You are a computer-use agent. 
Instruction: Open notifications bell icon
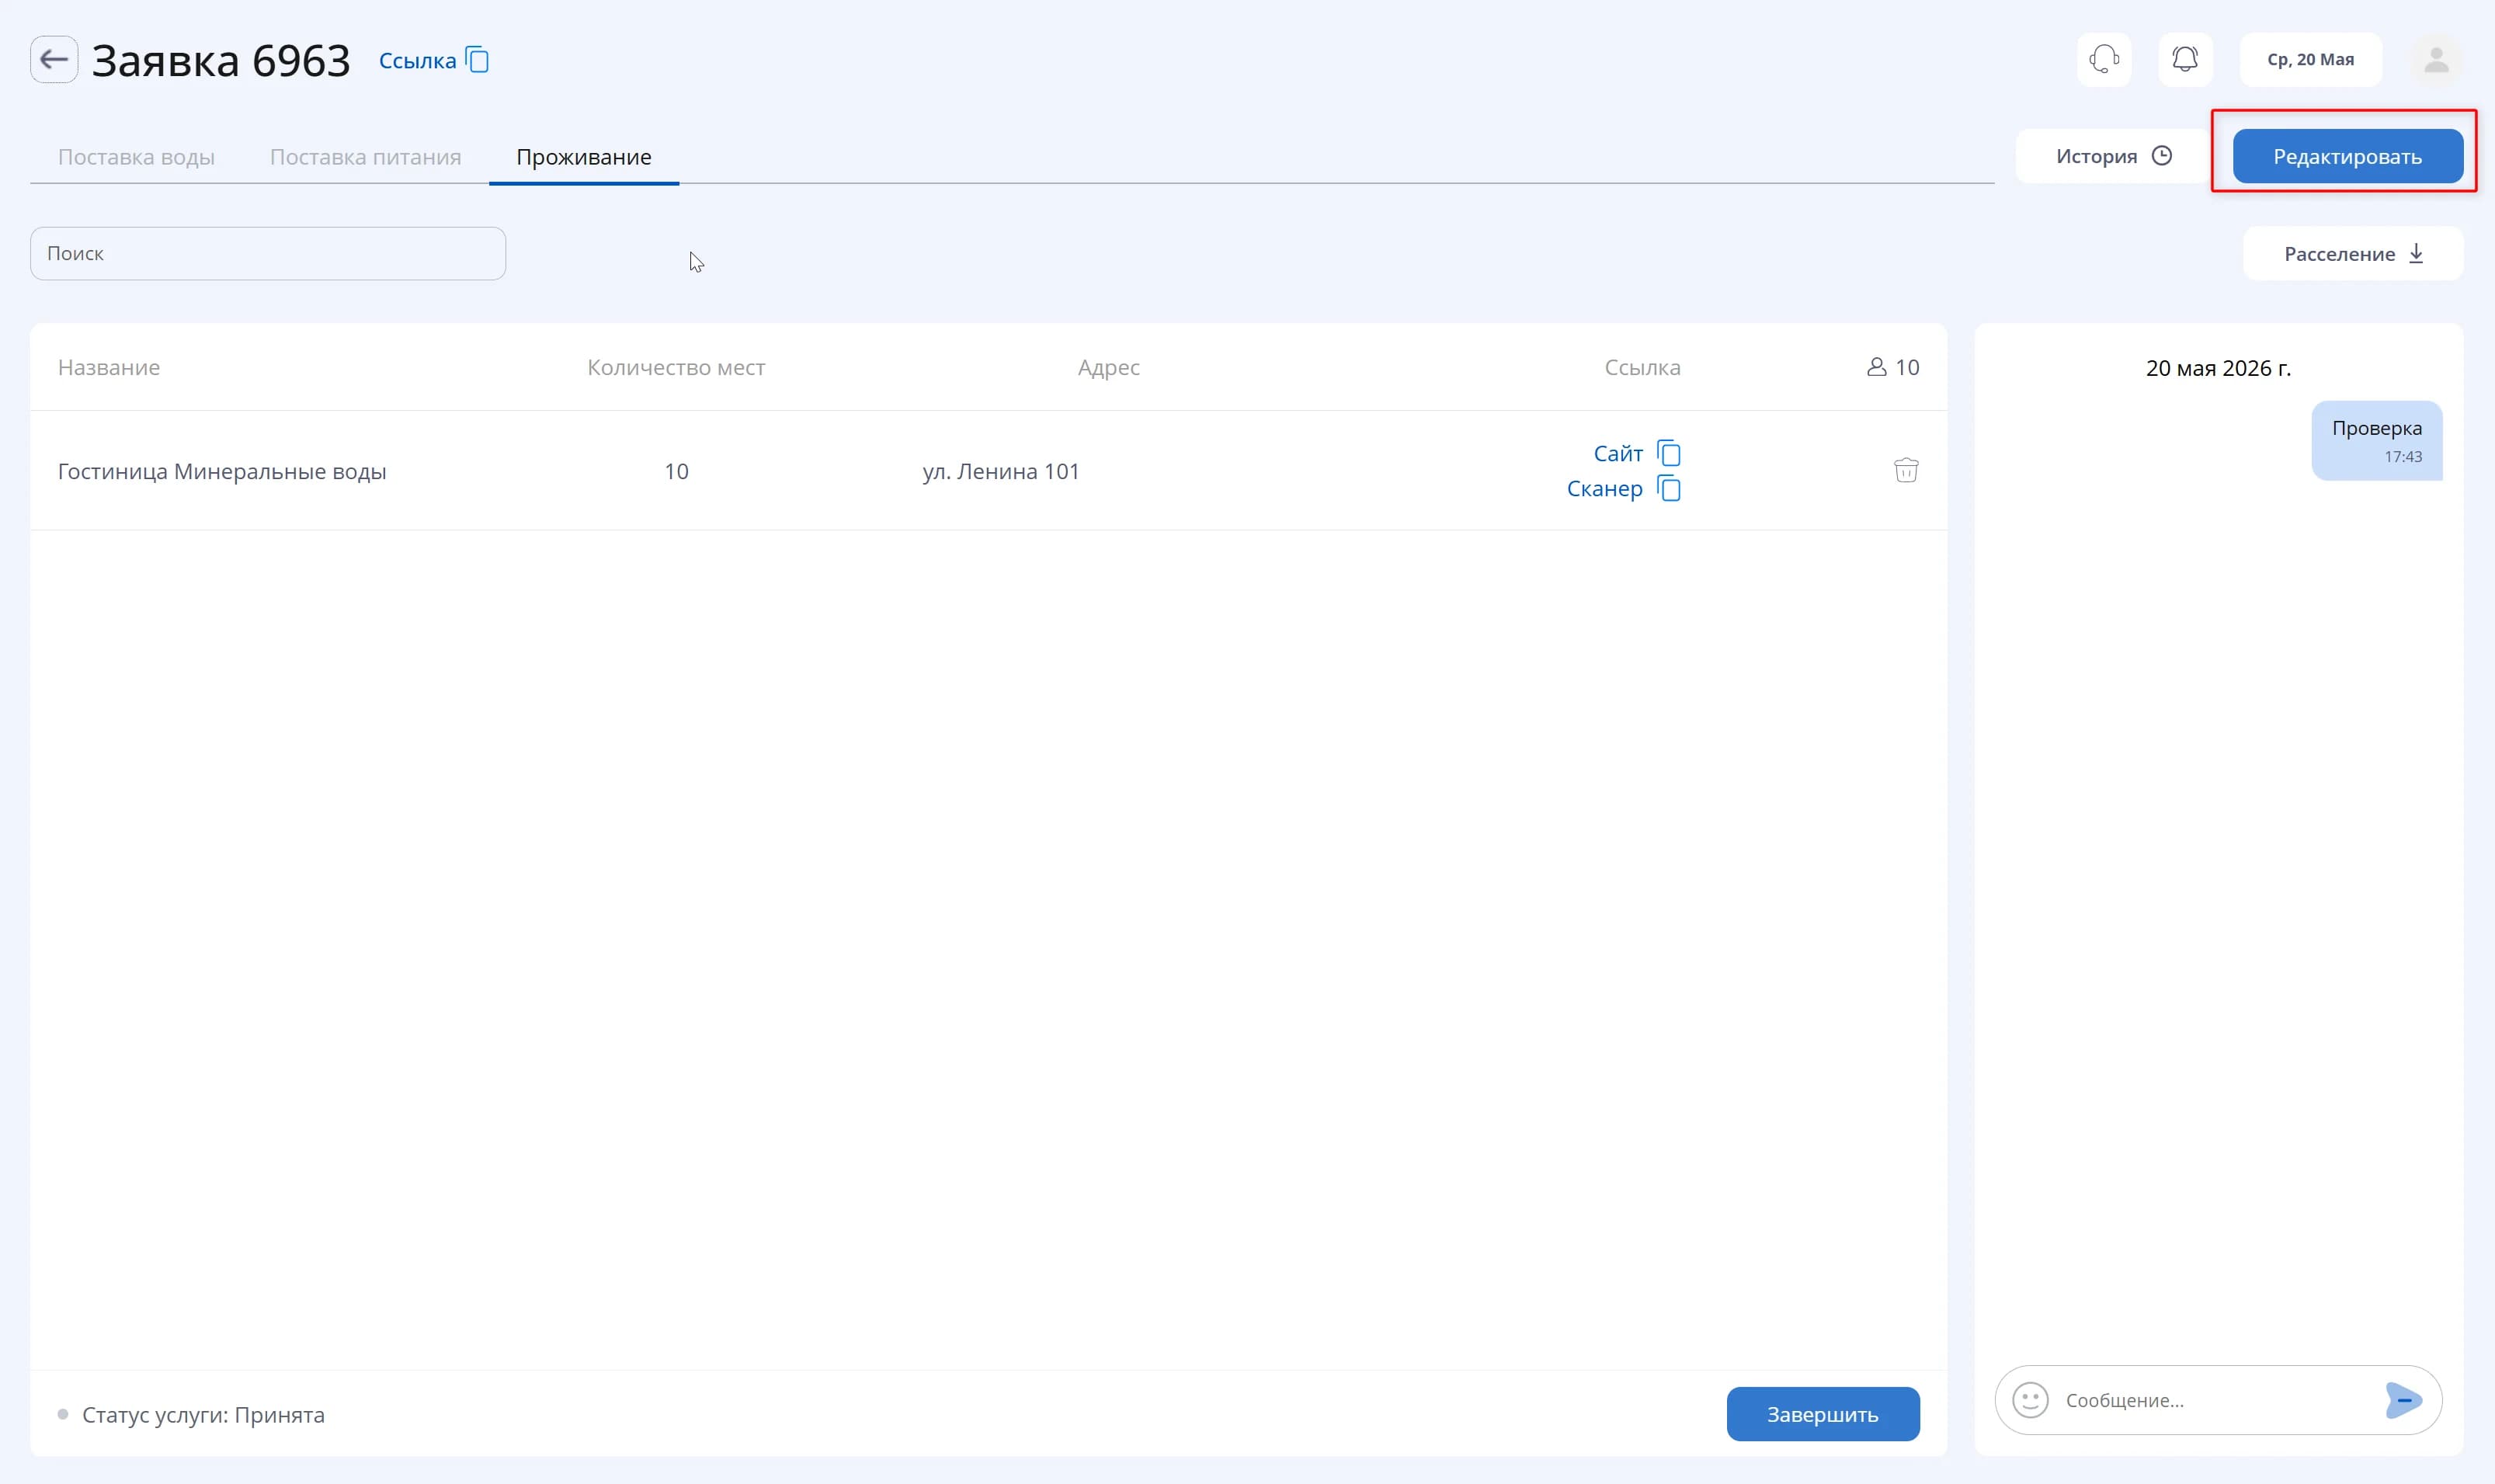(x=2185, y=59)
